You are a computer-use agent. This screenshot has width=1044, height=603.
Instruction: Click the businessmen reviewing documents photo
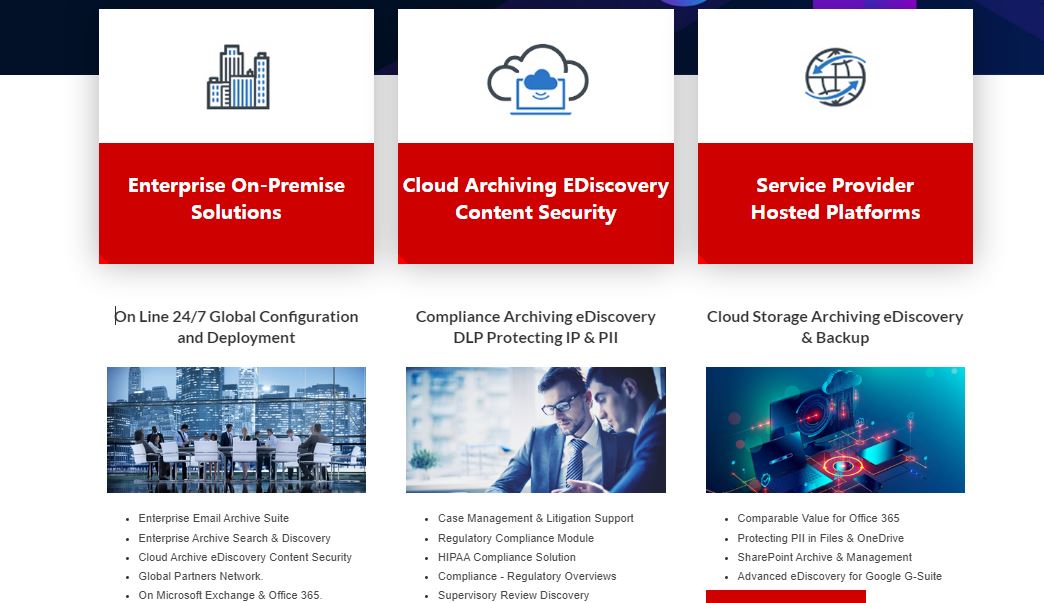(x=536, y=429)
